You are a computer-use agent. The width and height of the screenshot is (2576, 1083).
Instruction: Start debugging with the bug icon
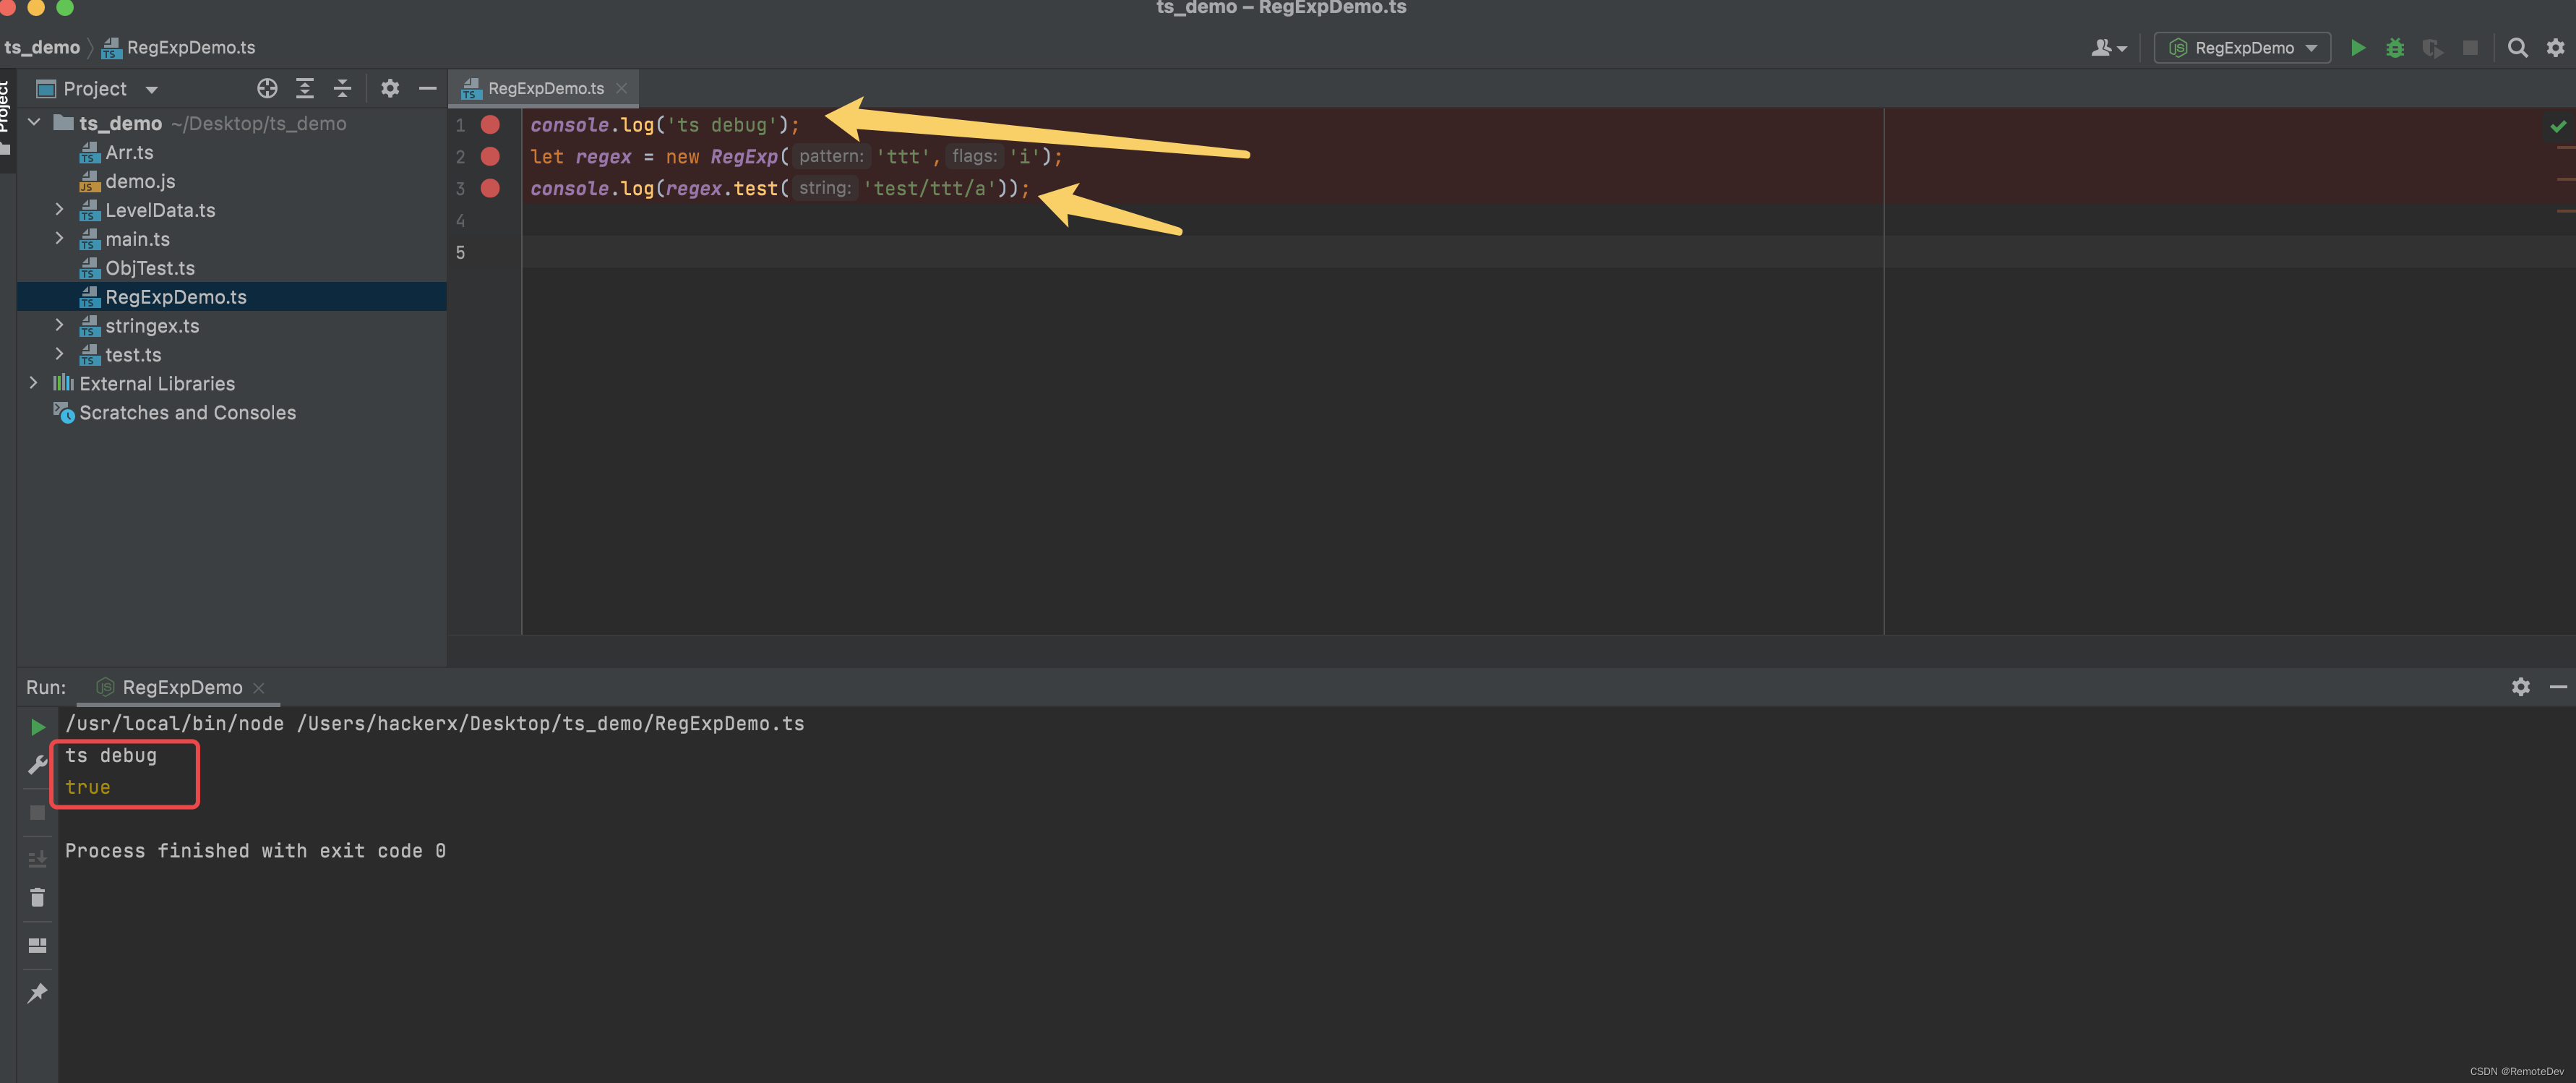coord(2394,48)
